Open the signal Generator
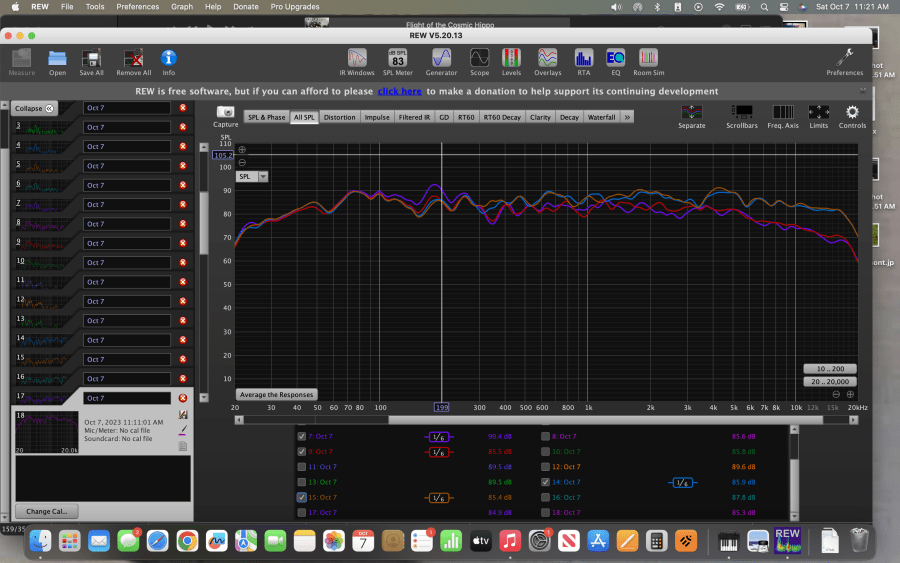 click(x=441, y=62)
